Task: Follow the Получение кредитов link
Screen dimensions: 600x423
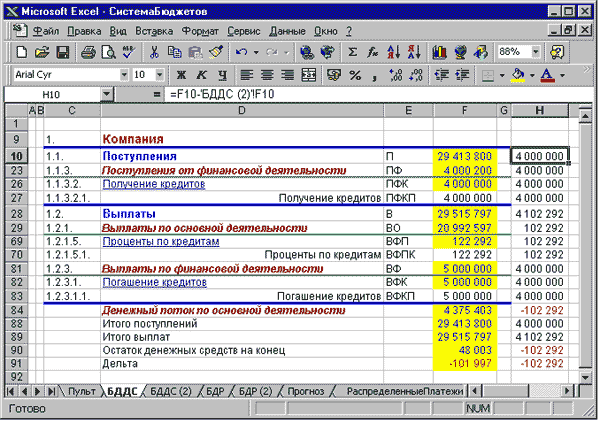Action: point(154,184)
